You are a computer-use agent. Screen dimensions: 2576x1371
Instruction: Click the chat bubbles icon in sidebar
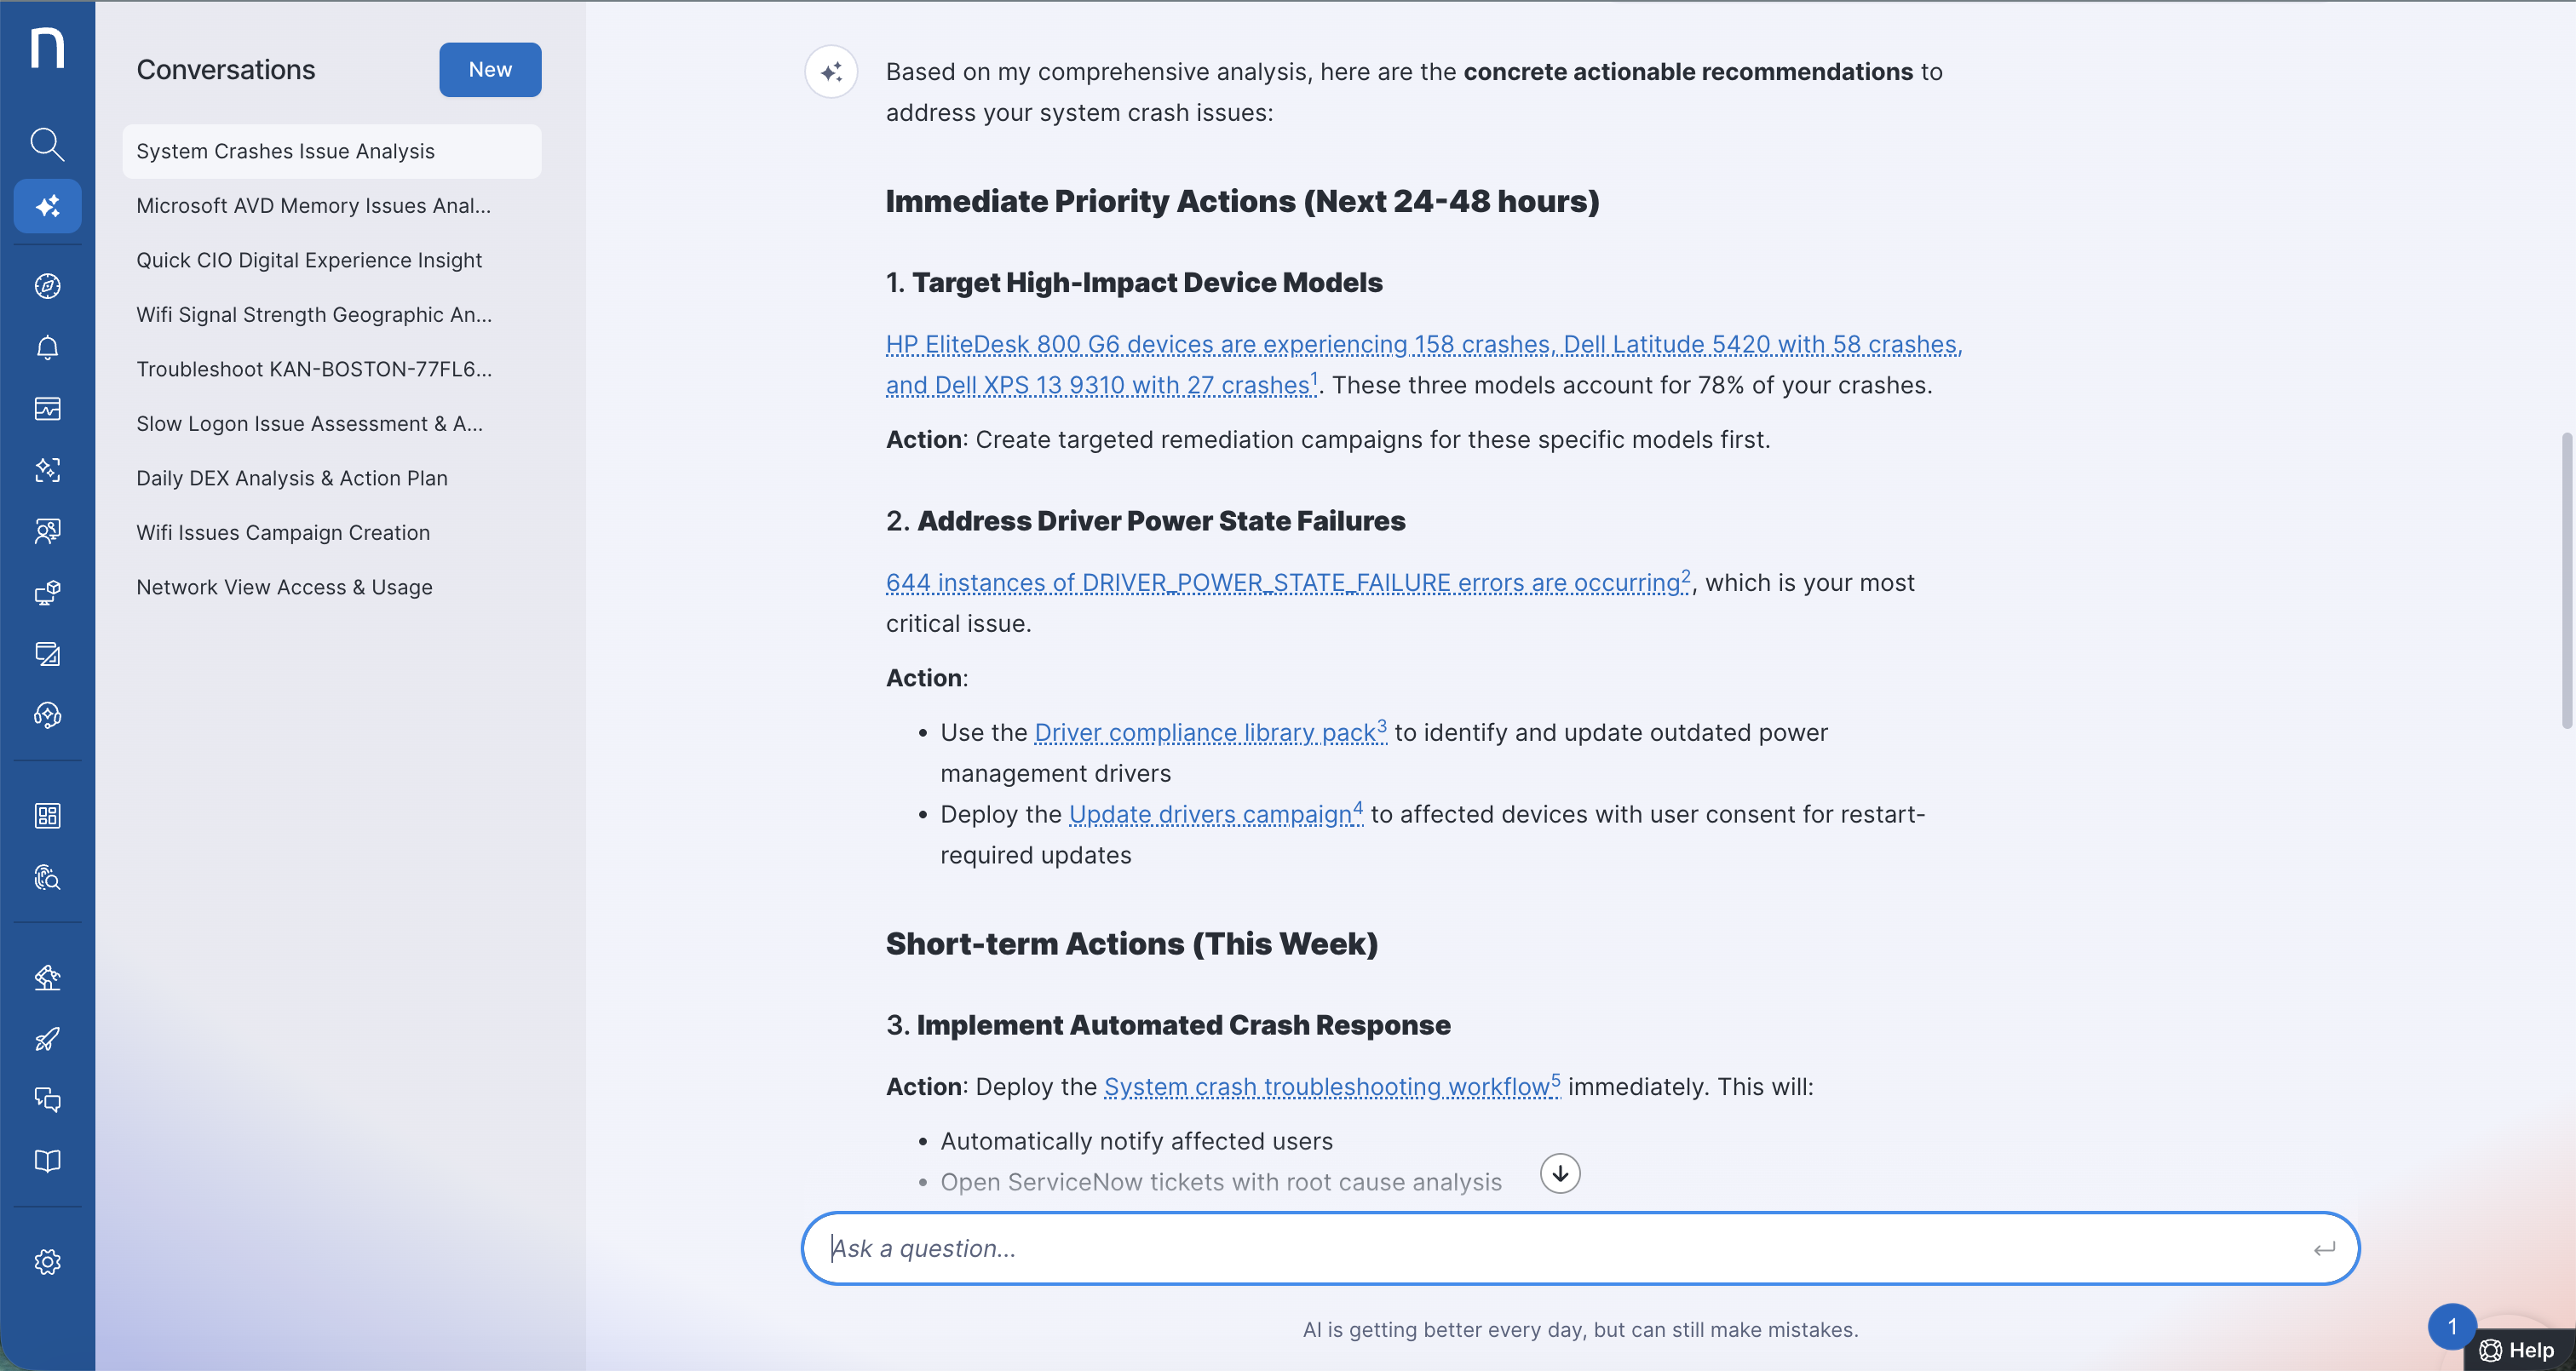[x=47, y=1100]
